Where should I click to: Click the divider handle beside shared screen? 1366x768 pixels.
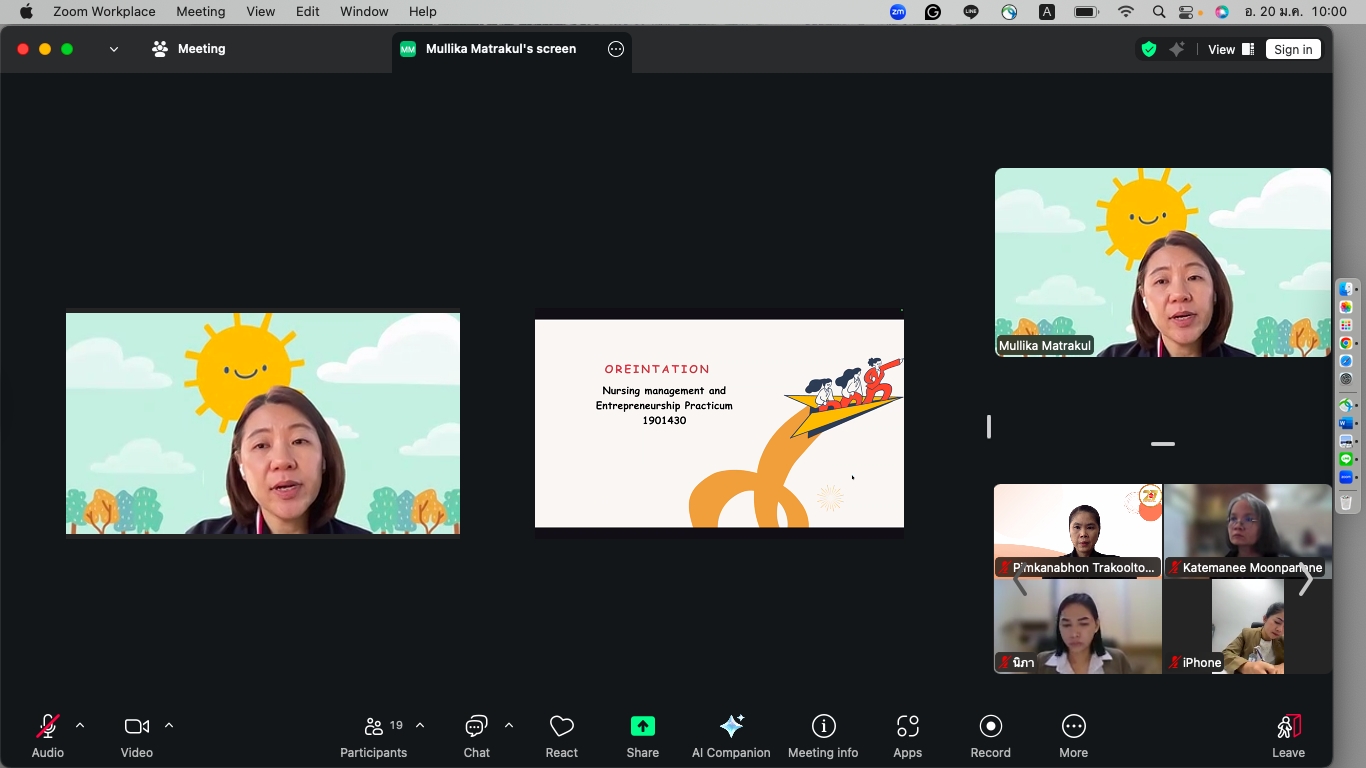[989, 427]
